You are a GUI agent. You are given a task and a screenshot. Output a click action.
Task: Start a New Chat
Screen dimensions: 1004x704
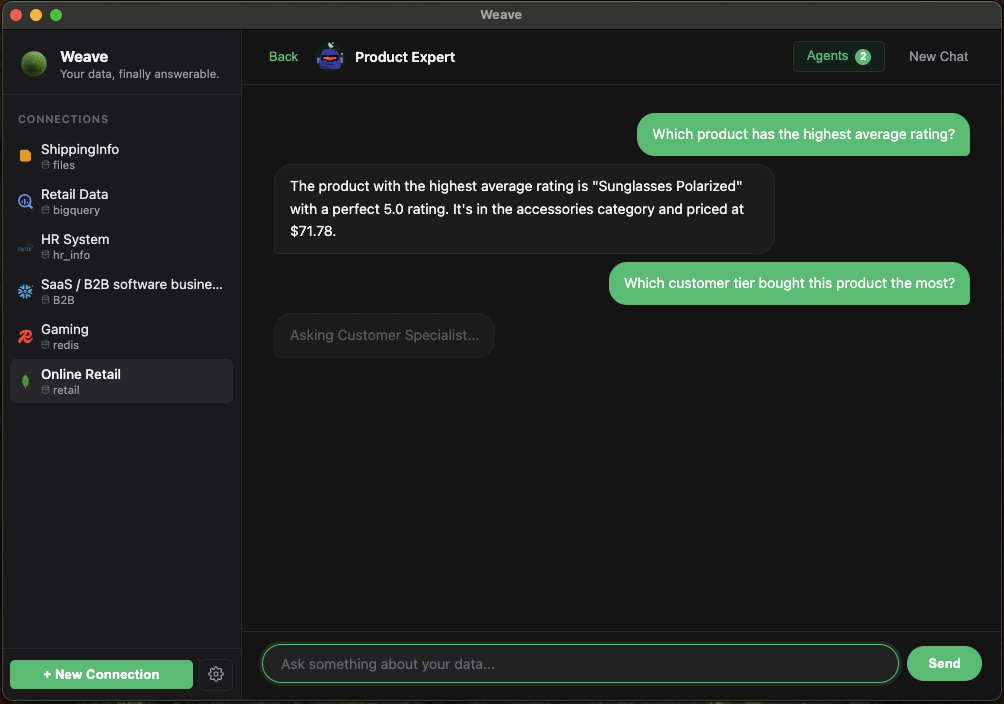click(938, 57)
